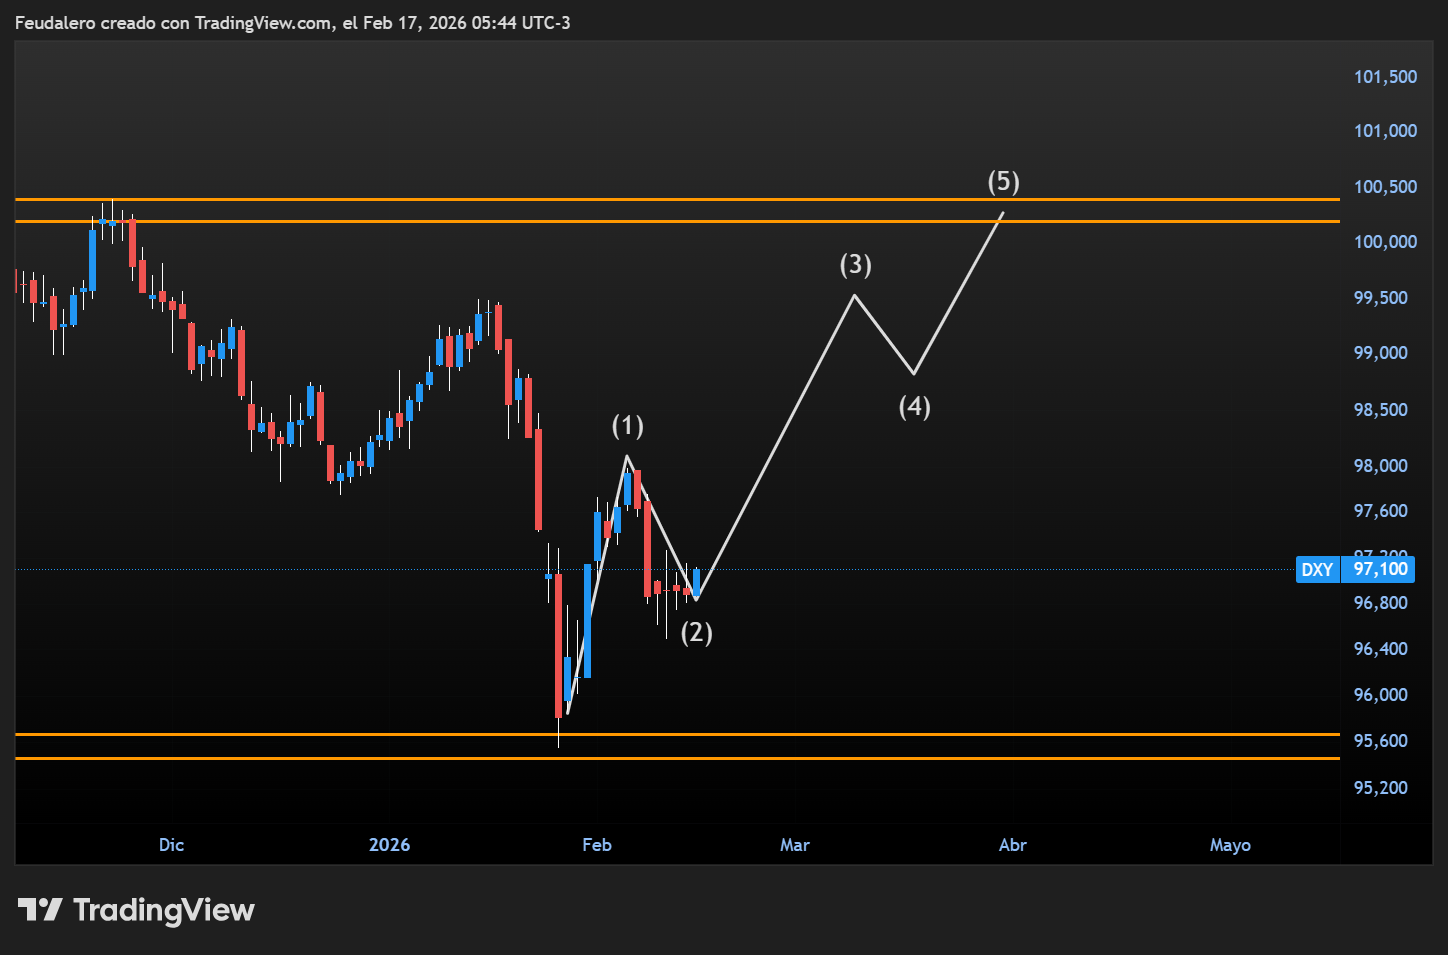Click the 95,600 price axis label
Screen dimensions: 1448x955
tap(1380, 741)
